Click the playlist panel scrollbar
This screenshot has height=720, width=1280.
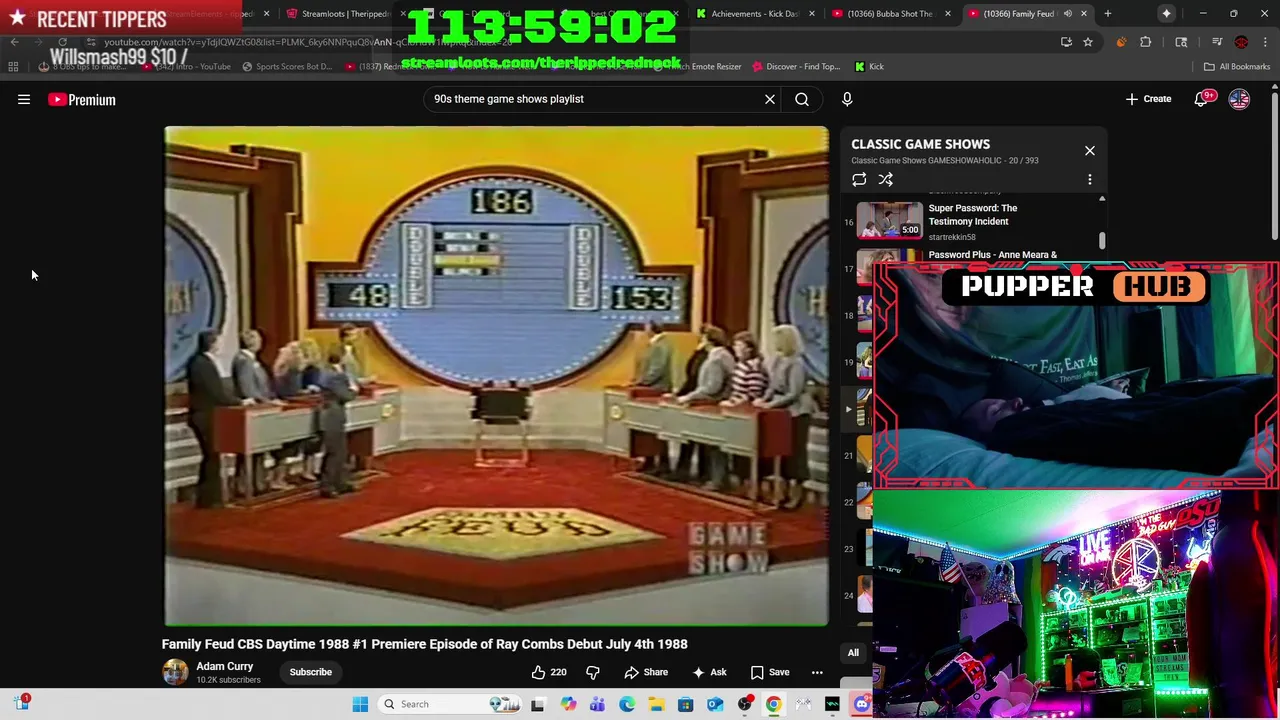click(x=1102, y=240)
